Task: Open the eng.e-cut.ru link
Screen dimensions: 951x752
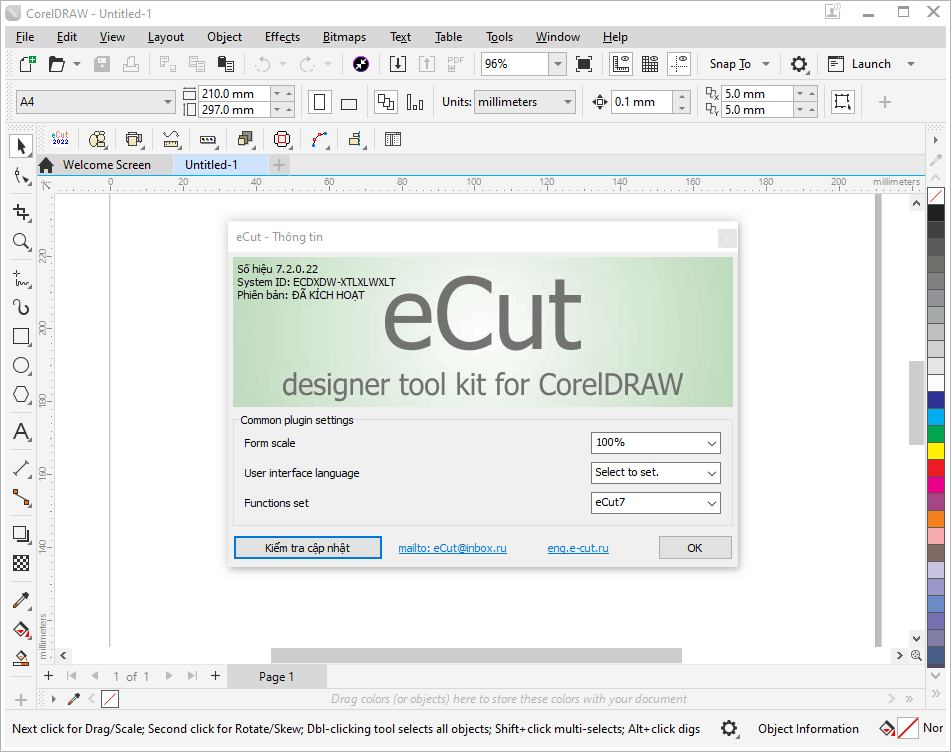Action: [578, 547]
